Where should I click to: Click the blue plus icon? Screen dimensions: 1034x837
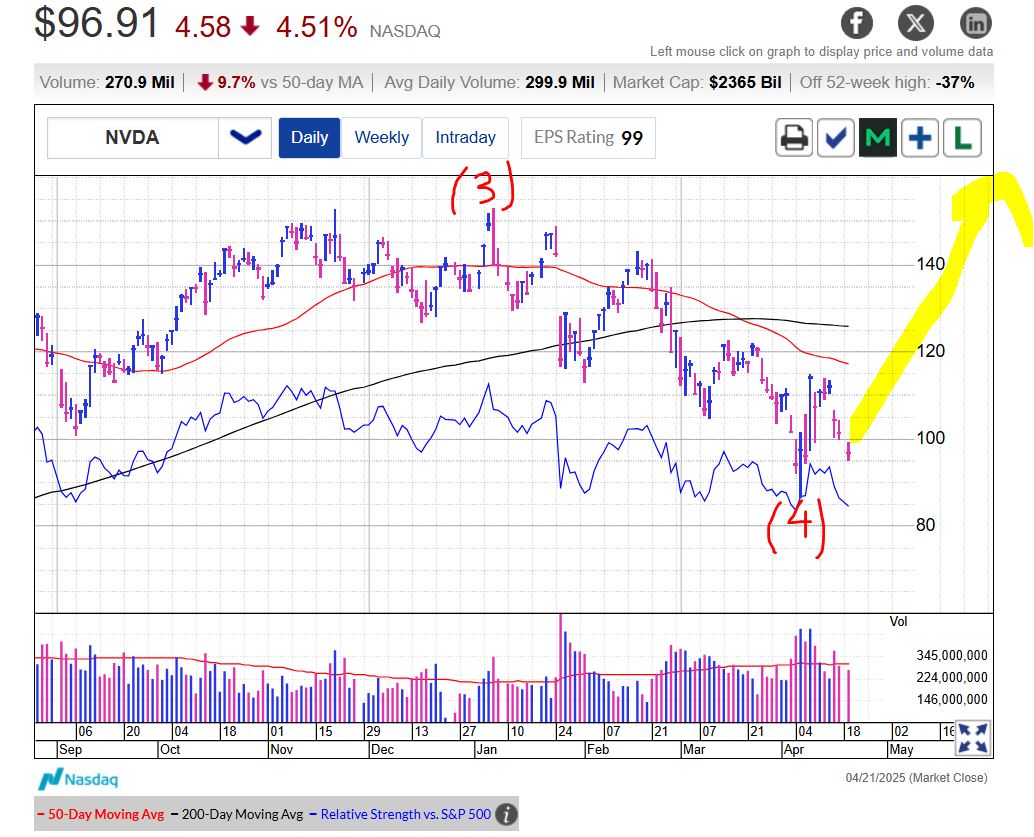[x=920, y=138]
